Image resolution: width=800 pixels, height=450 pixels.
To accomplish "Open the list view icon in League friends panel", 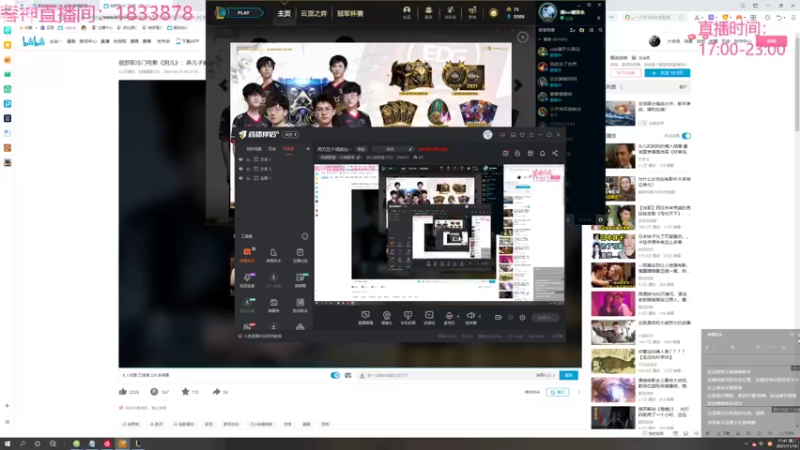I will 591,30.
